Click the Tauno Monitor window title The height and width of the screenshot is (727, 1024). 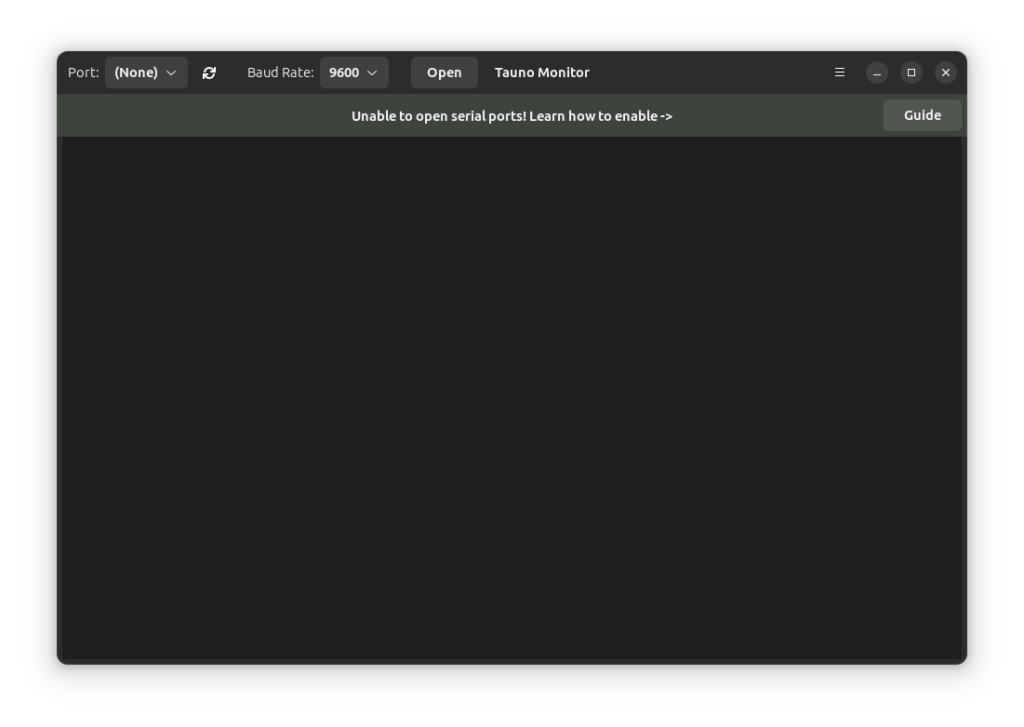coord(542,73)
